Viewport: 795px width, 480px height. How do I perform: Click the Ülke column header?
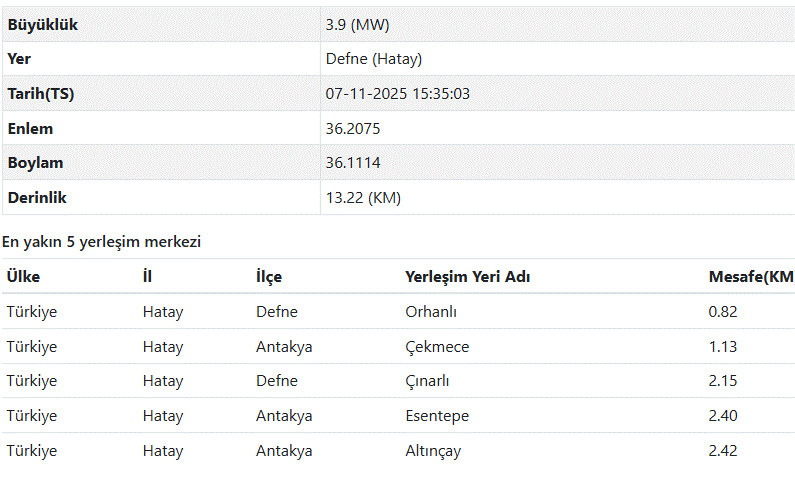[x=23, y=277]
